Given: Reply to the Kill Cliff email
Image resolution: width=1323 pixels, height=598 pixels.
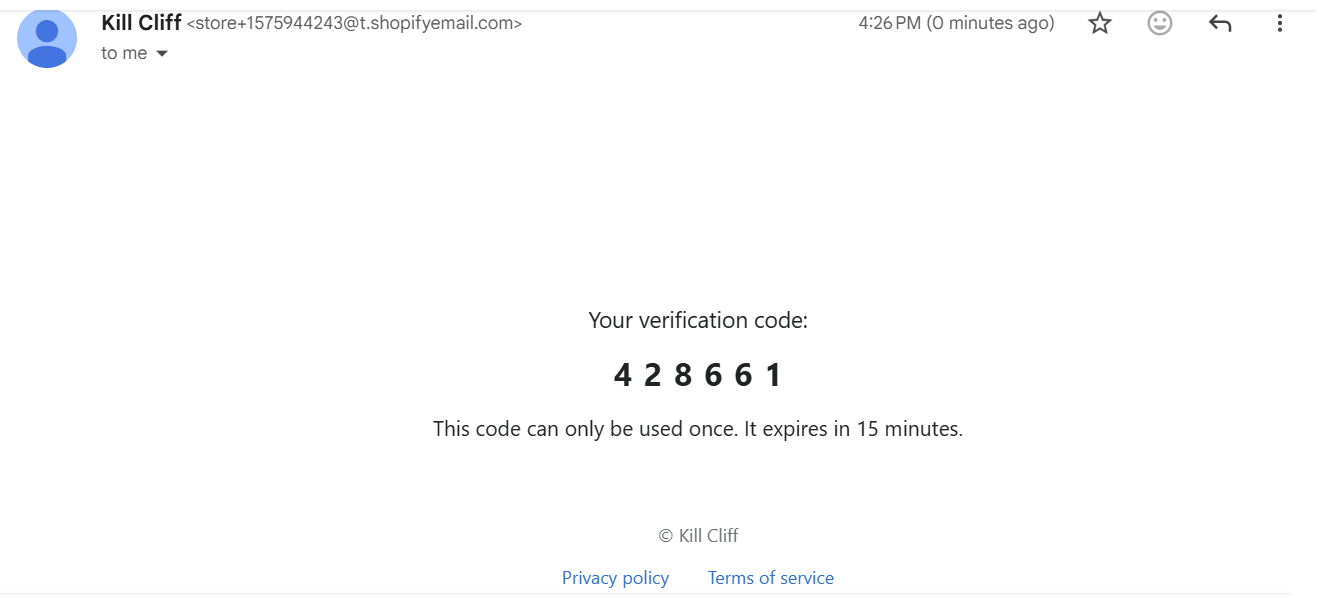Looking at the screenshot, I should coord(1220,23).
